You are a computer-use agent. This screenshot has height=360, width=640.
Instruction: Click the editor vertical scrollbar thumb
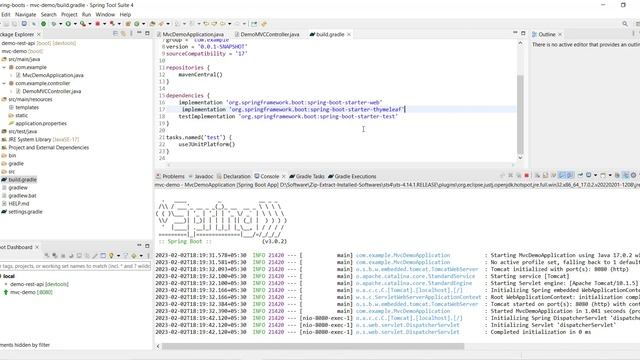520,114
